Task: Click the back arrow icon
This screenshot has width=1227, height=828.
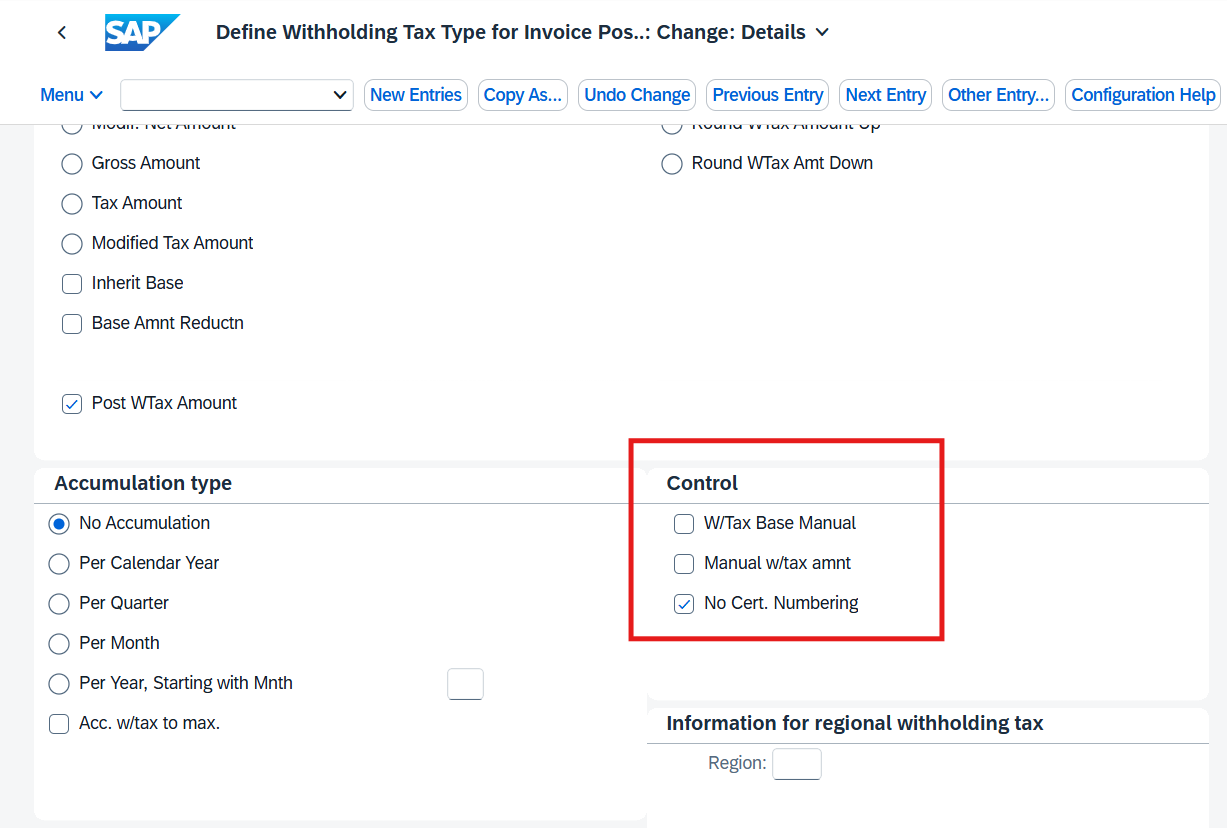Action: (x=62, y=32)
